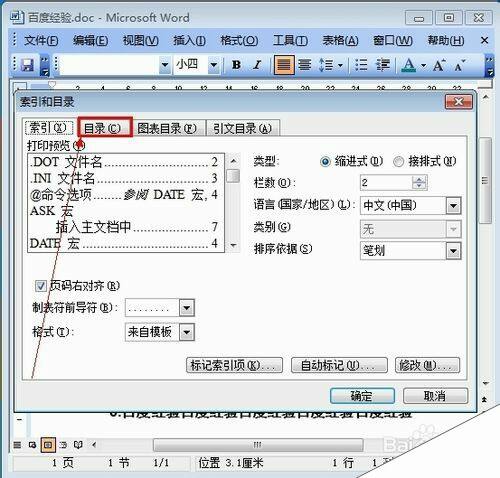Open the 文件(F) menu
The image size is (500, 478).
pyautogui.click(x=41, y=40)
